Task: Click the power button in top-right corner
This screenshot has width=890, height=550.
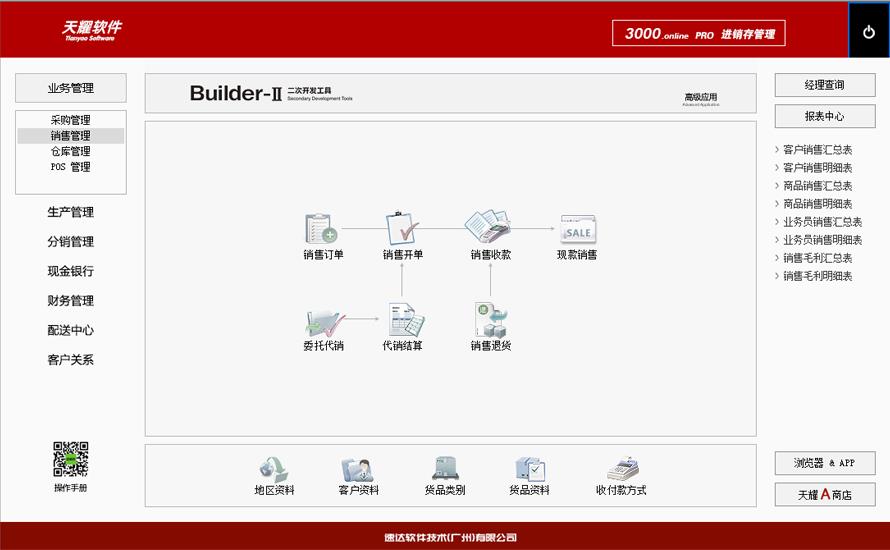Action: pos(868,31)
